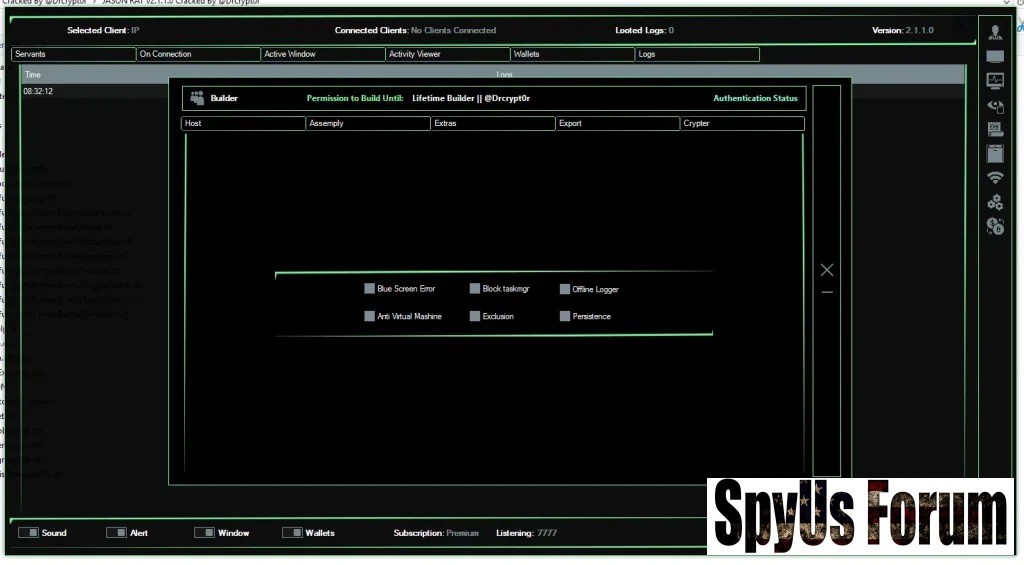Screen dimensions: 1024x565
Task: Select the activity pulse monitor icon
Action: pyautogui.click(x=995, y=81)
